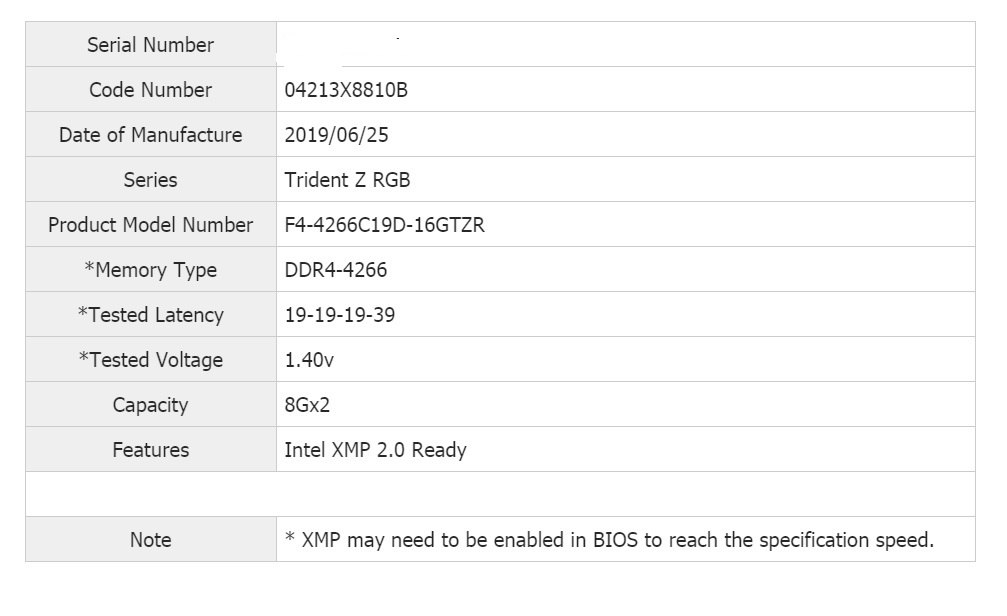The height and width of the screenshot is (616, 1007).
Task: Click the Features label
Action: (150, 450)
